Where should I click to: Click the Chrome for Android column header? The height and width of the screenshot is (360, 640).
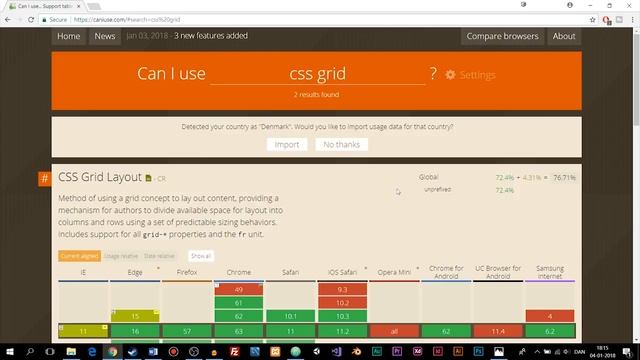click(x=446, y=272)
